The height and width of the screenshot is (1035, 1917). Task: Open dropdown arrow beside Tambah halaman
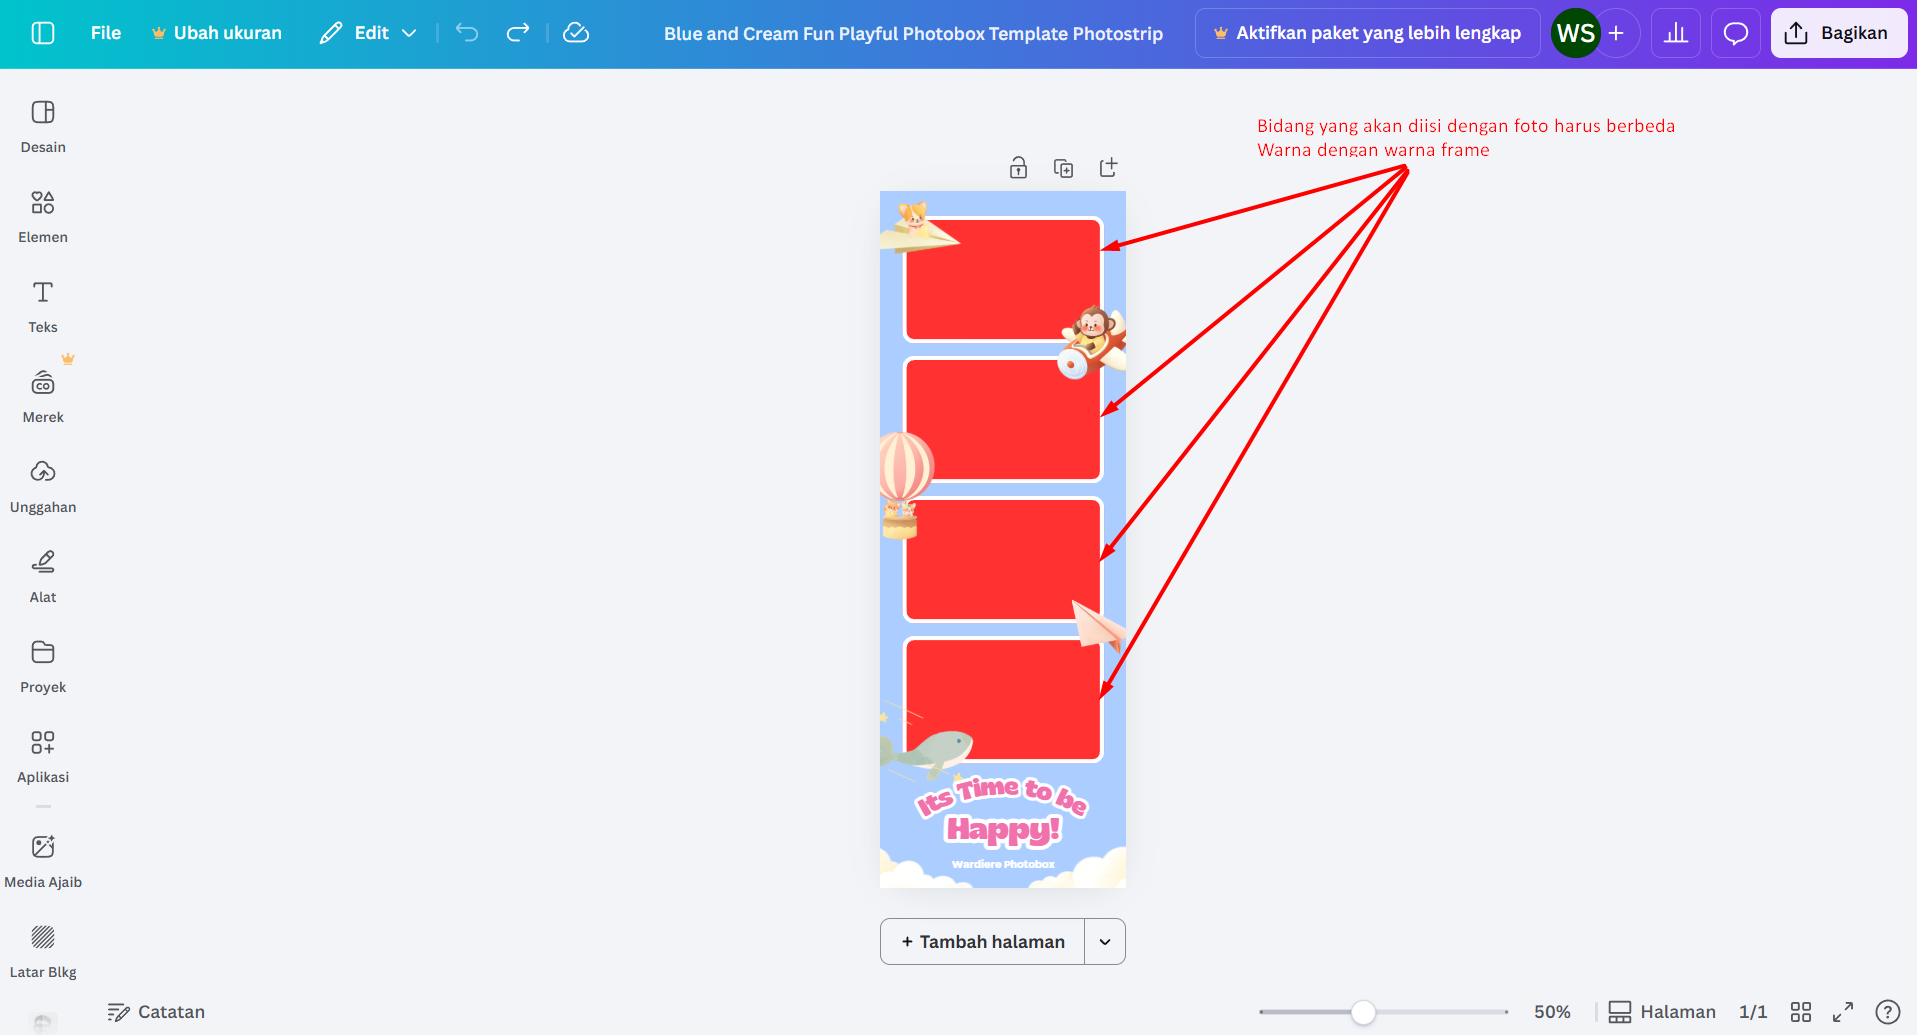point(1105,942)
